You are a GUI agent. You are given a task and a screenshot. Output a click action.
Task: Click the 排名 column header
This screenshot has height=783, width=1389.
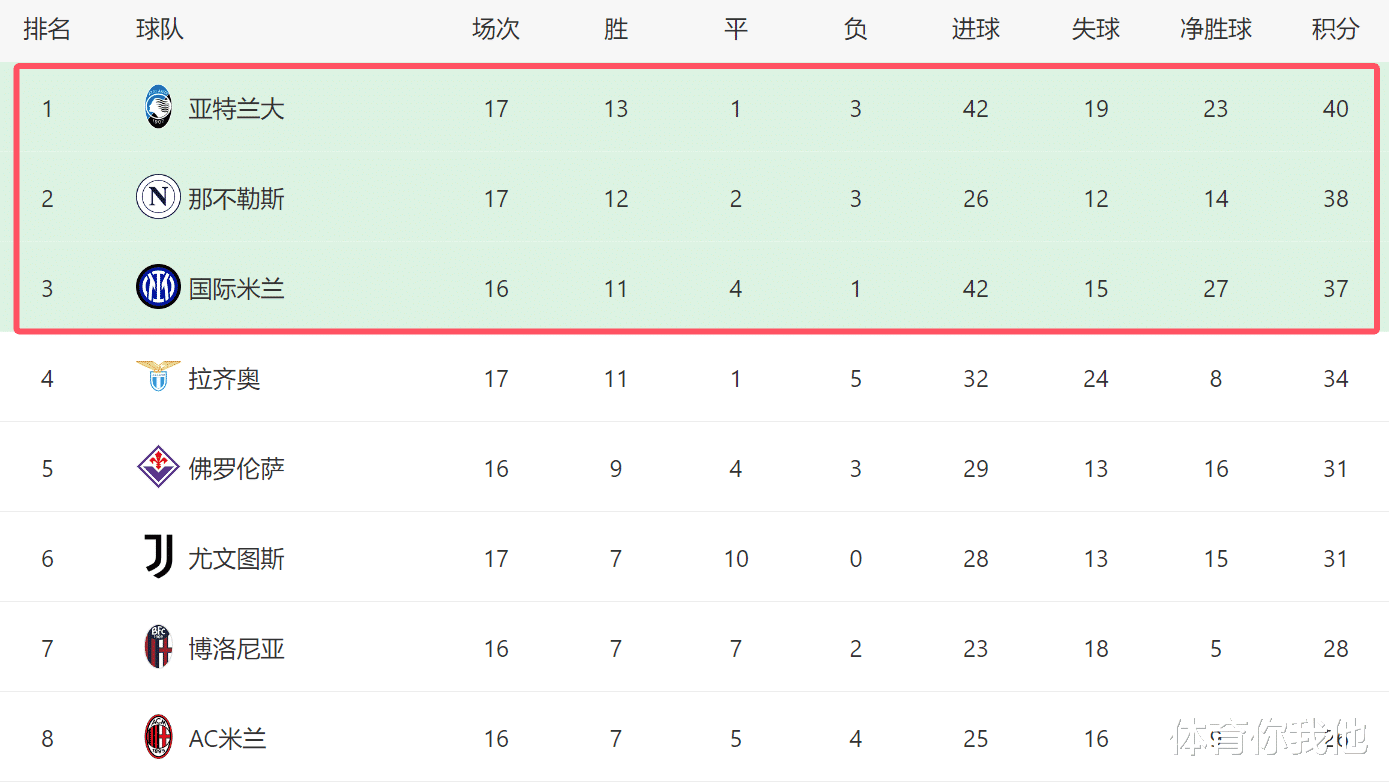pos(47,29)
